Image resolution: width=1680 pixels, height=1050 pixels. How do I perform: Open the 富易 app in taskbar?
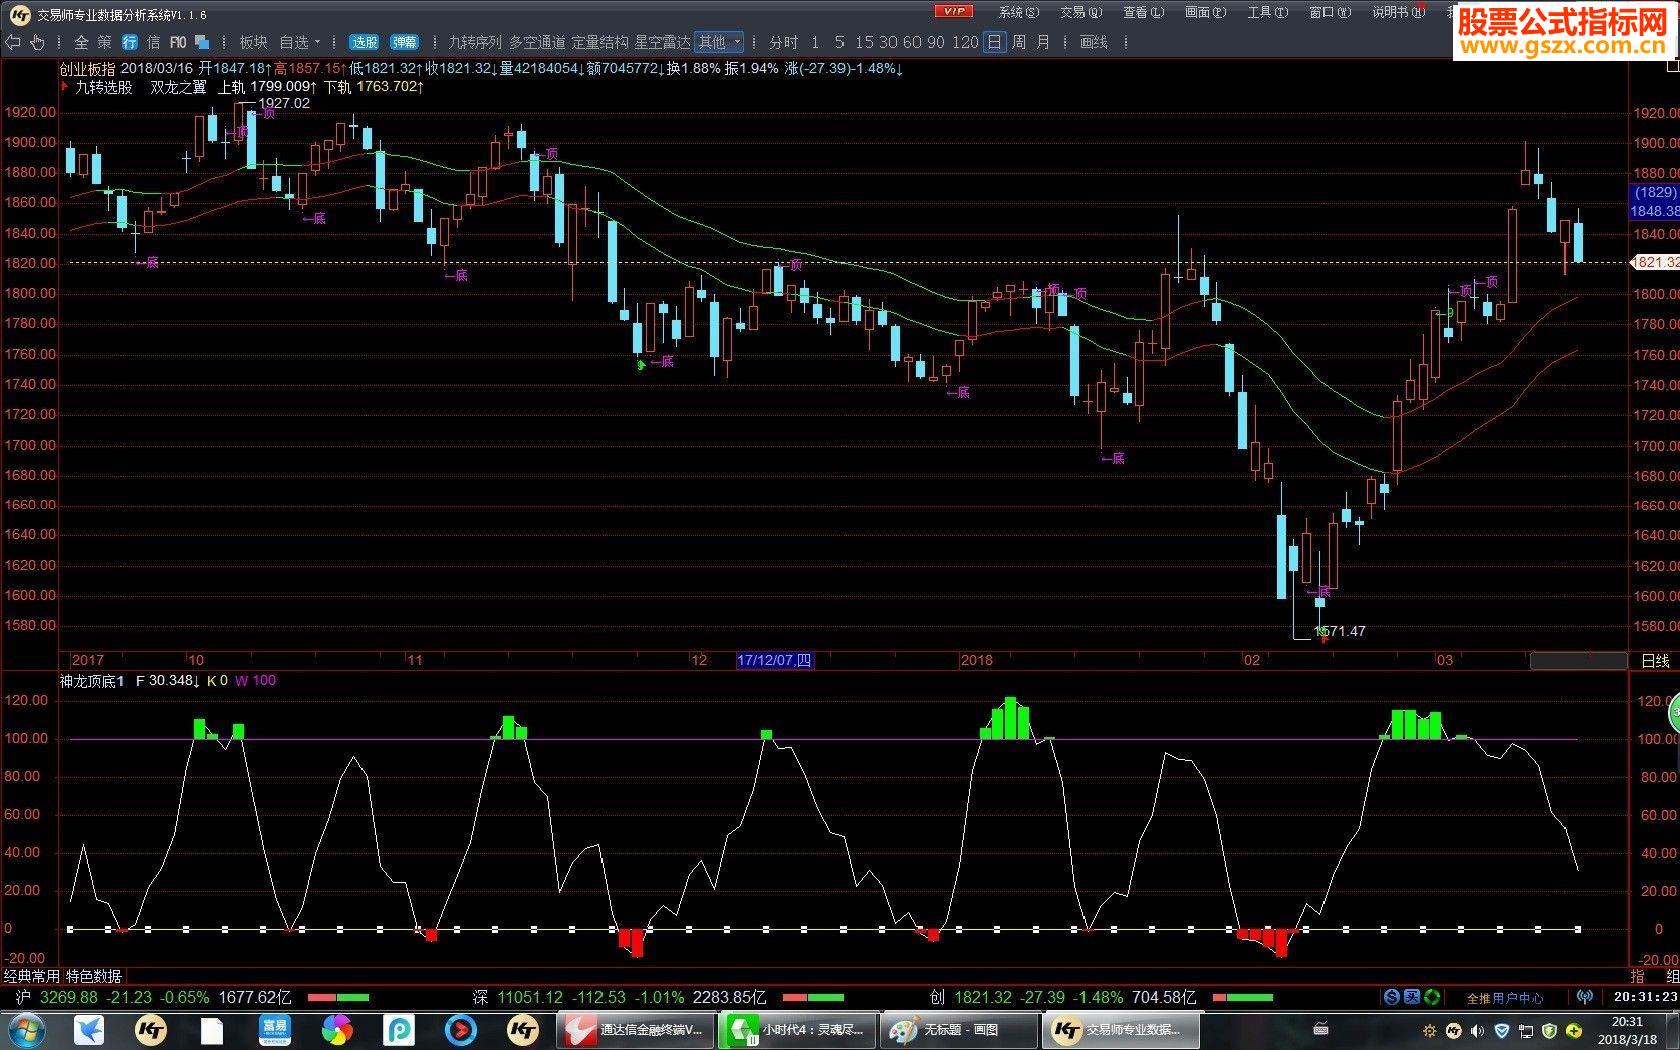tap(274, 1030)
